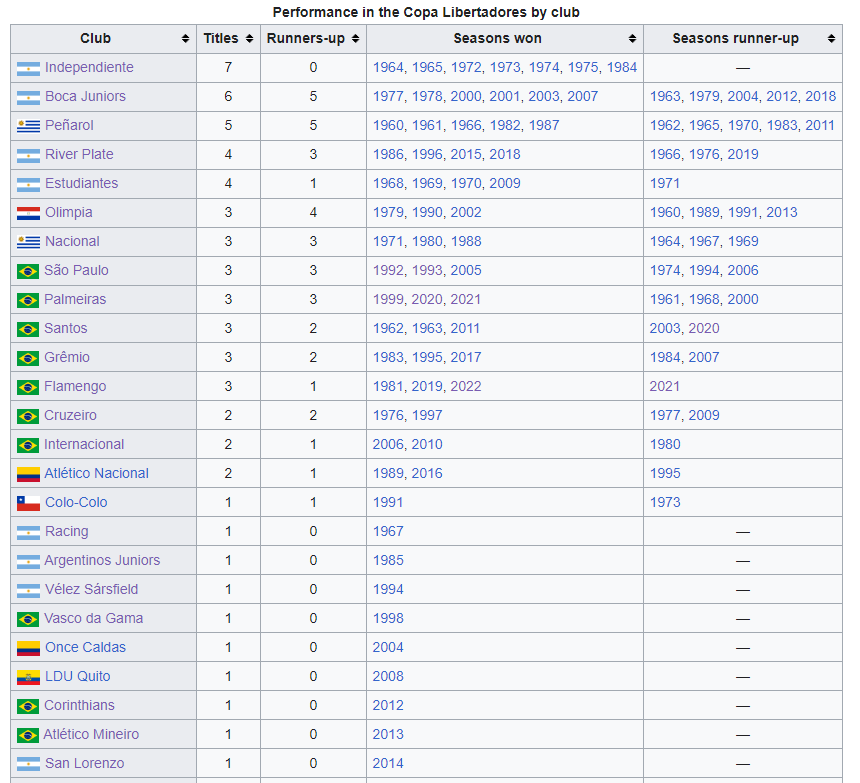860x783 pixels.
Task: Click the Argentina flag beside Boca Juniors
Action: click(29, 97)
